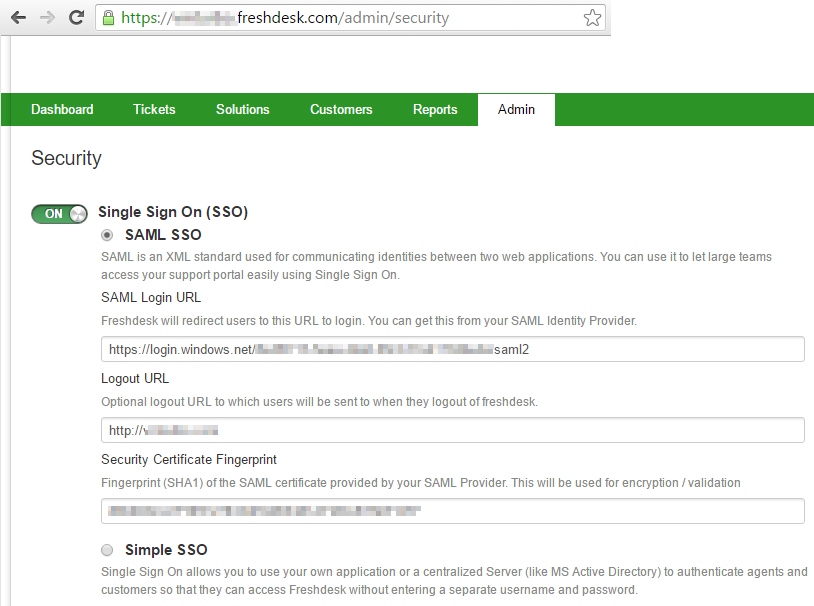Click the Security Certificate Fingerprint field
814x606 pixels.
tap(453, 511)
